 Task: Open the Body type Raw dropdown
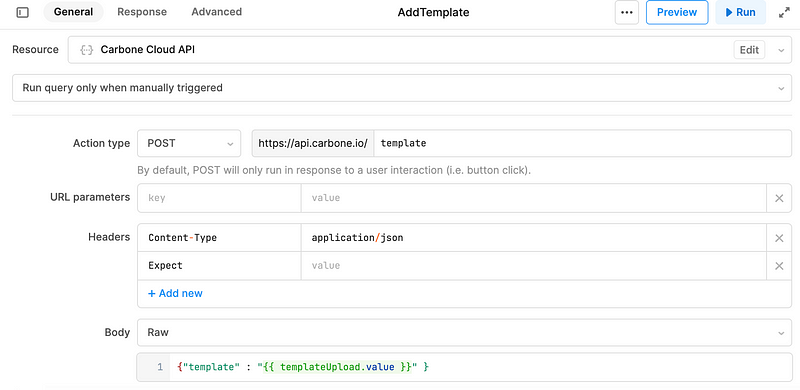point(464,332)
